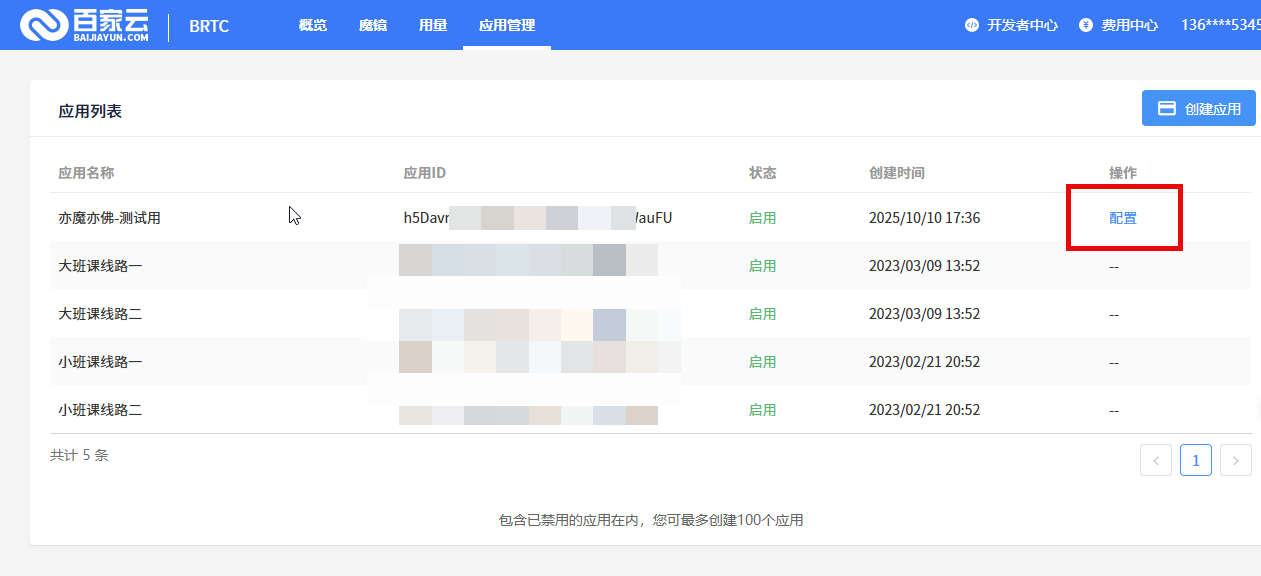Click the card icon in 创建应用 button

point(1166,109)
